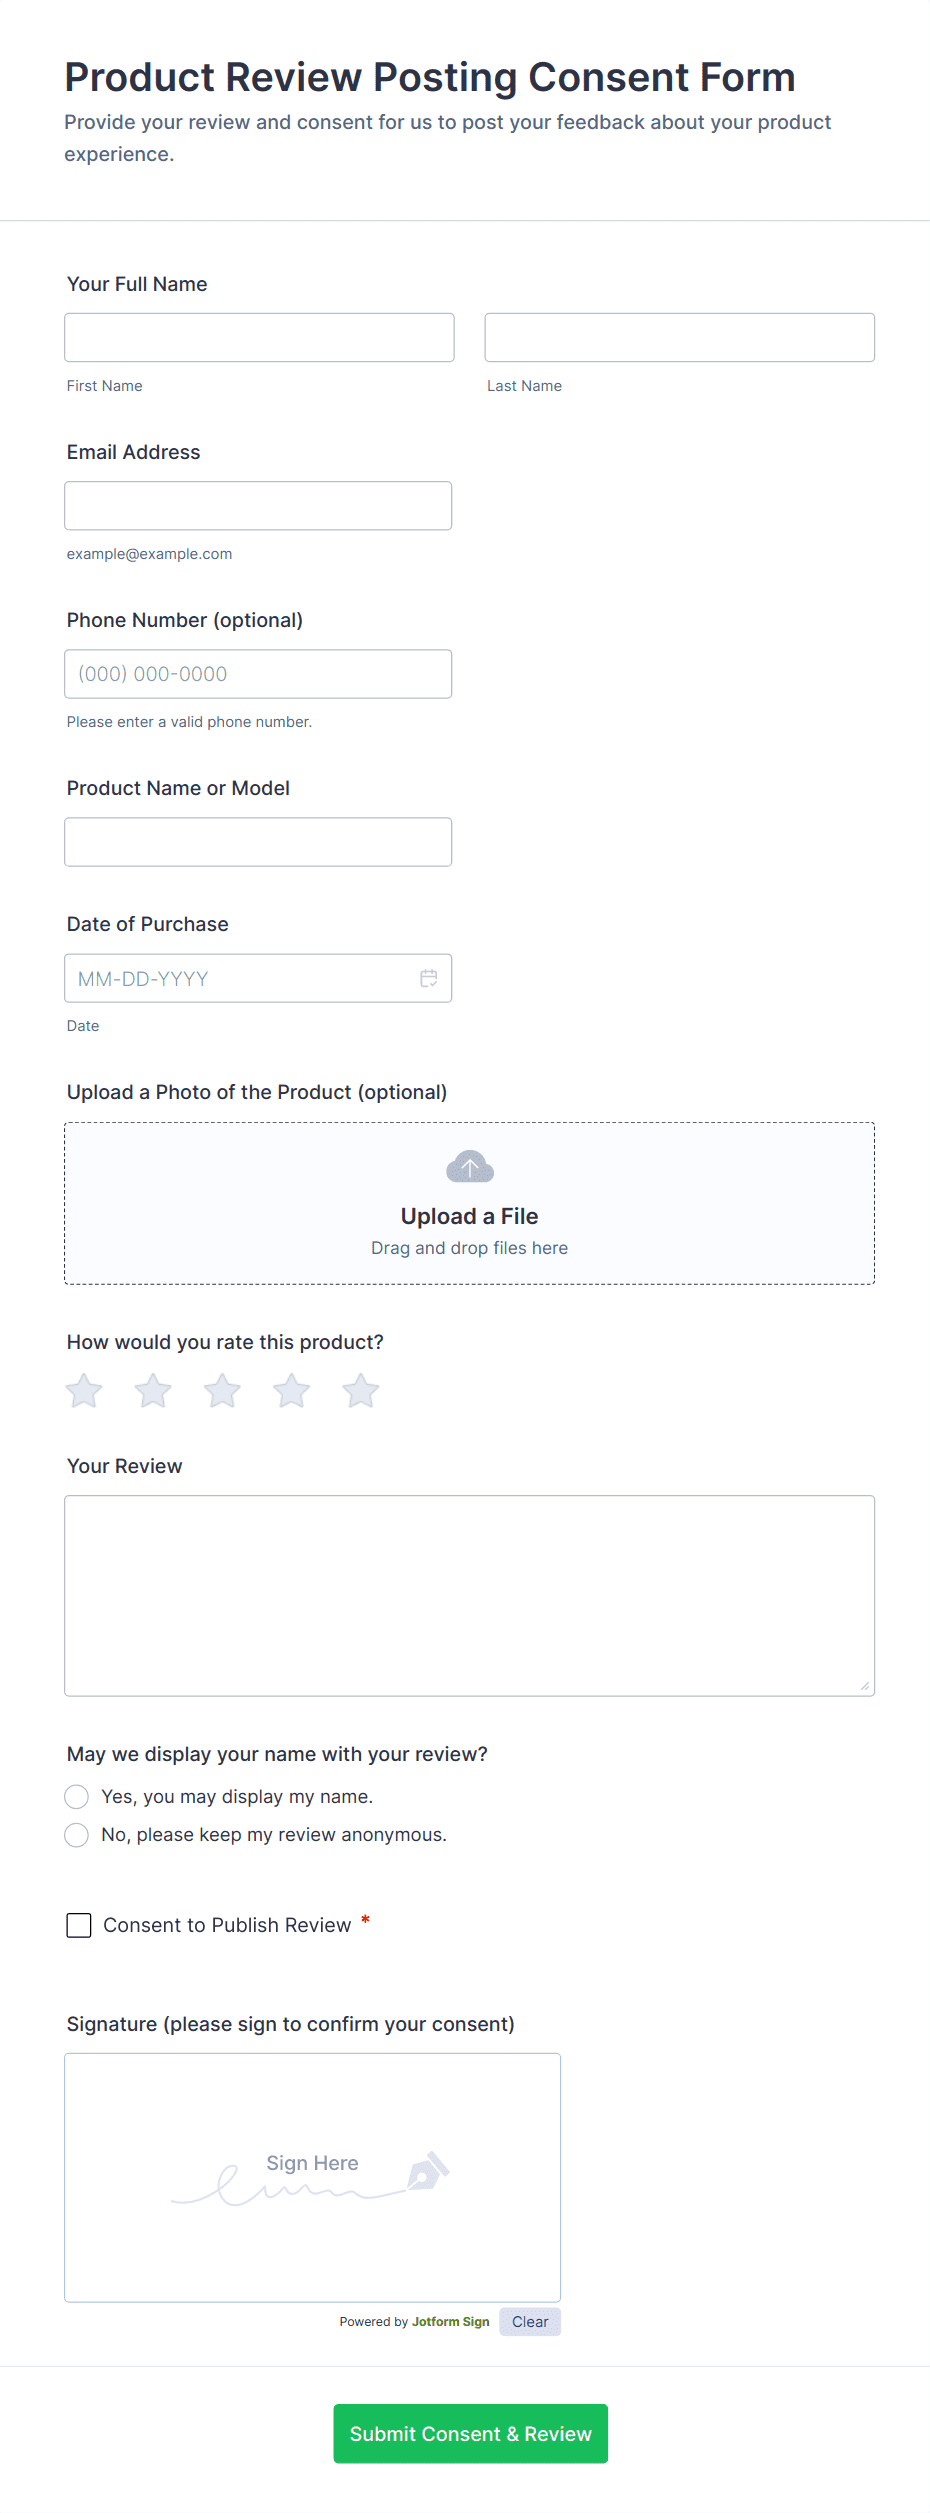
Task: Select the second rating star
Action: coord(152,1390)
